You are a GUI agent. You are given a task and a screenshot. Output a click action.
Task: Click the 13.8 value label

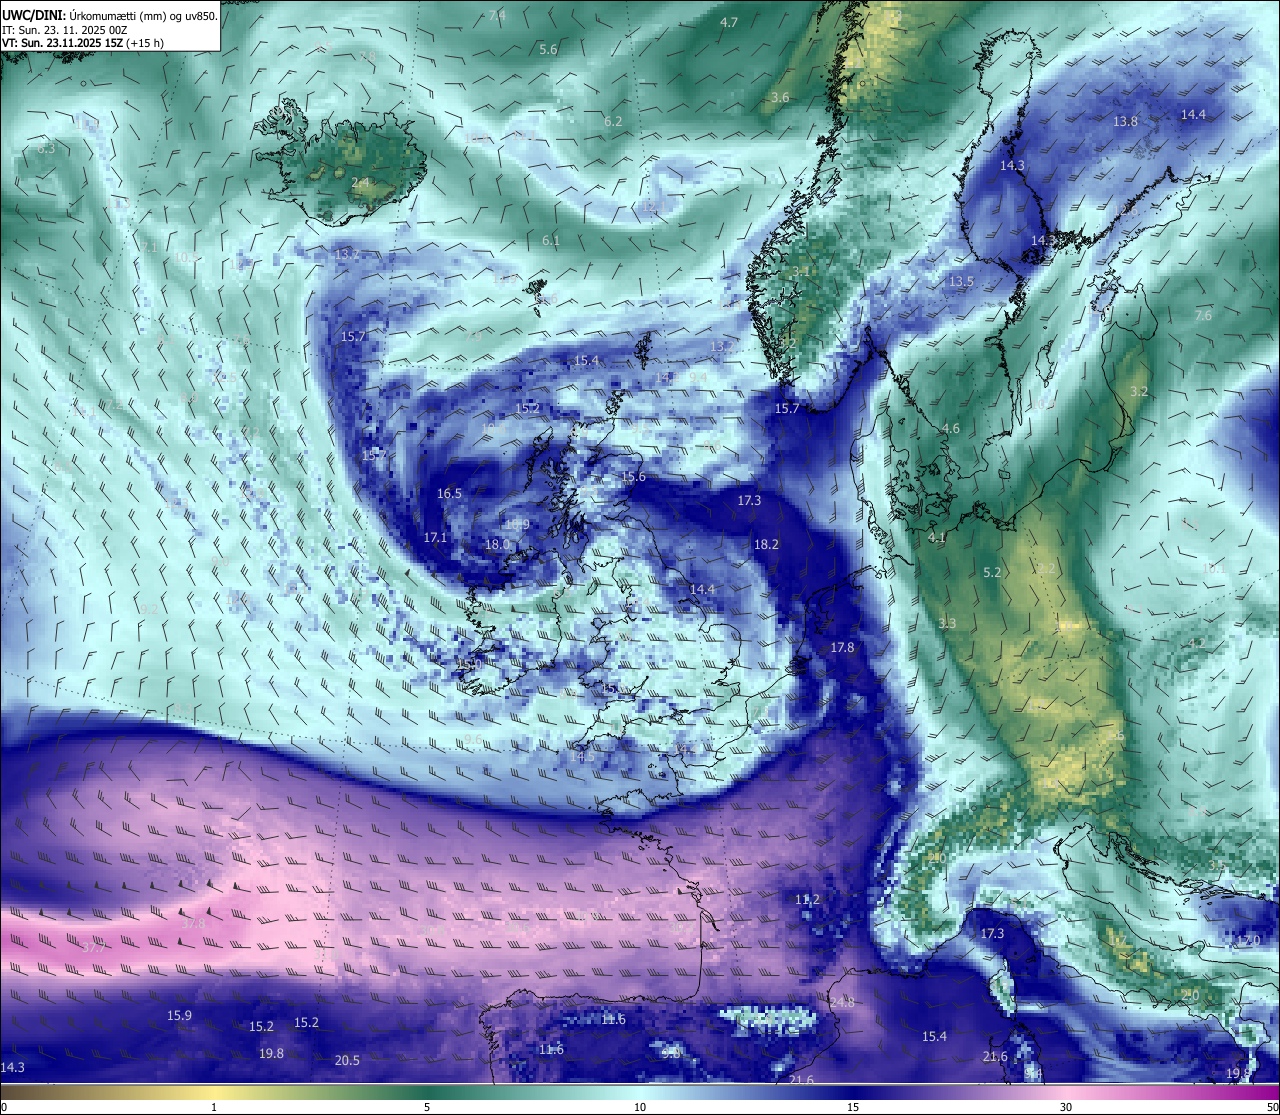click(1125, 121)
